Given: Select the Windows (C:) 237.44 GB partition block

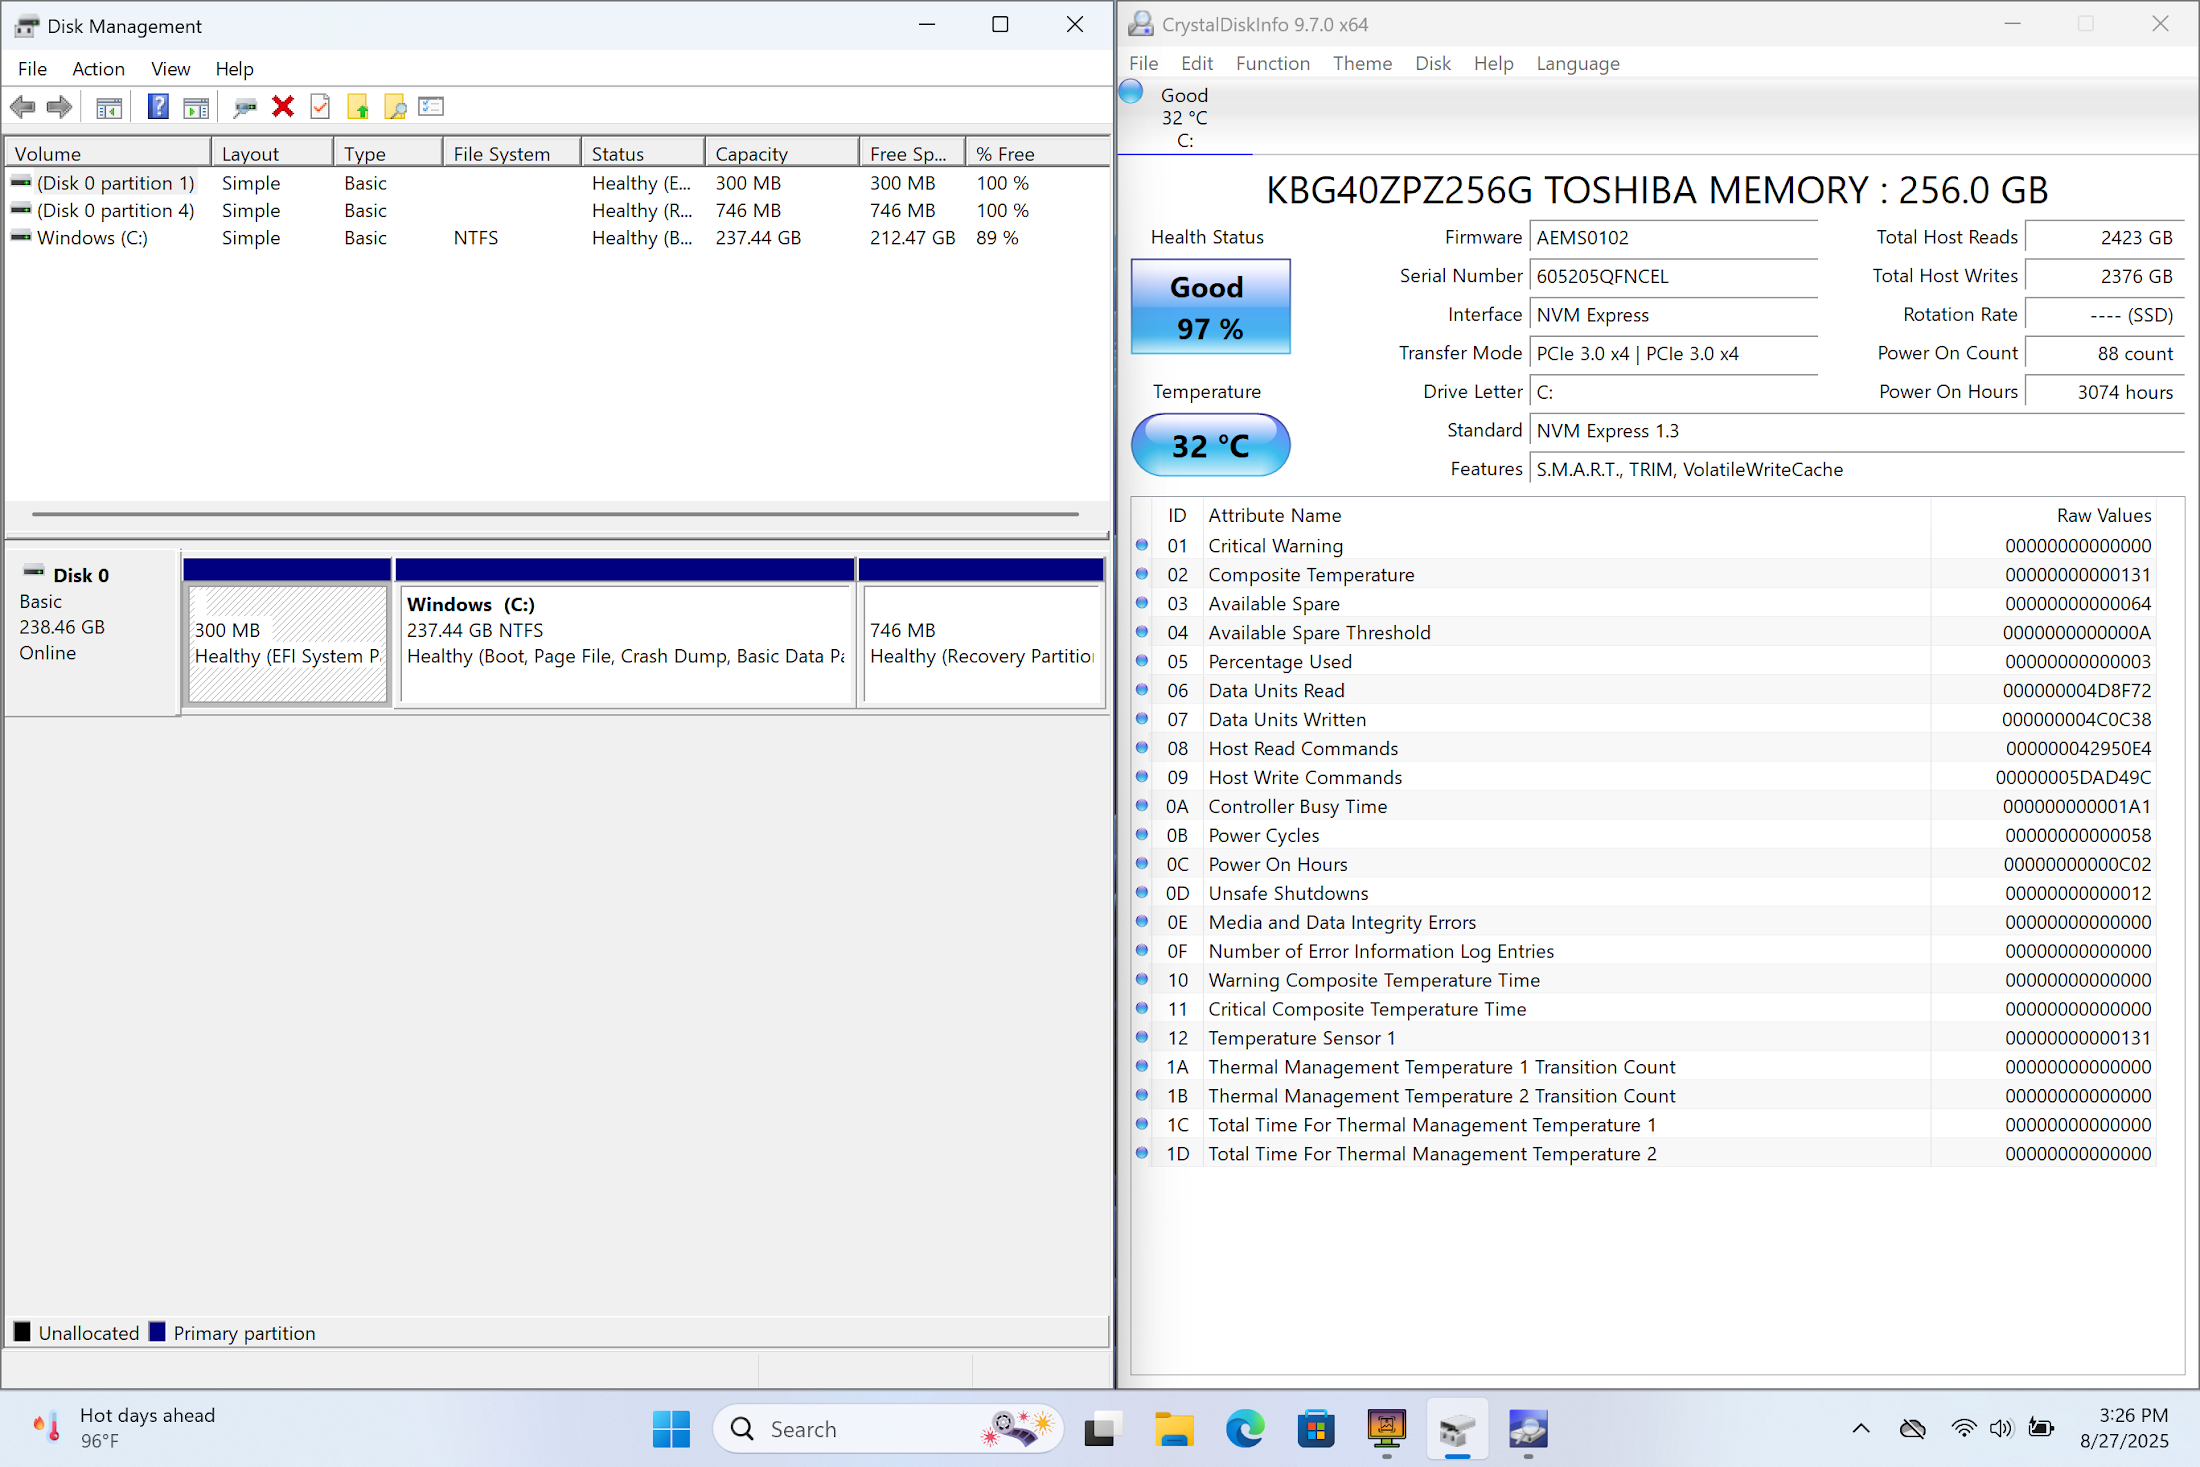Looking at the screenshot, I should coord(625,643).
